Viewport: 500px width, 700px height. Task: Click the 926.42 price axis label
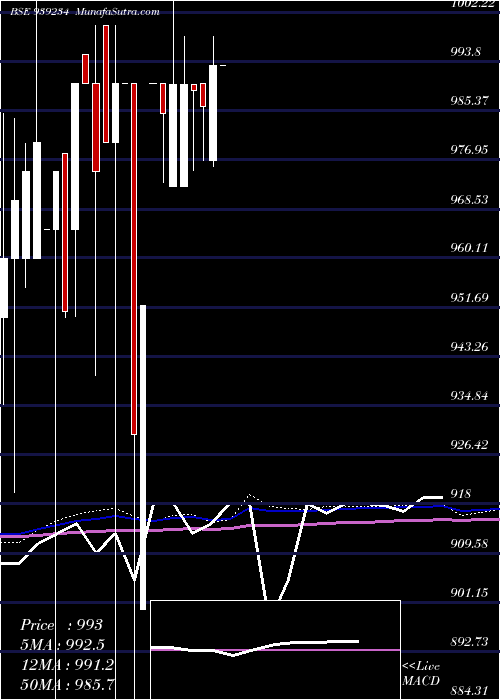469,445
